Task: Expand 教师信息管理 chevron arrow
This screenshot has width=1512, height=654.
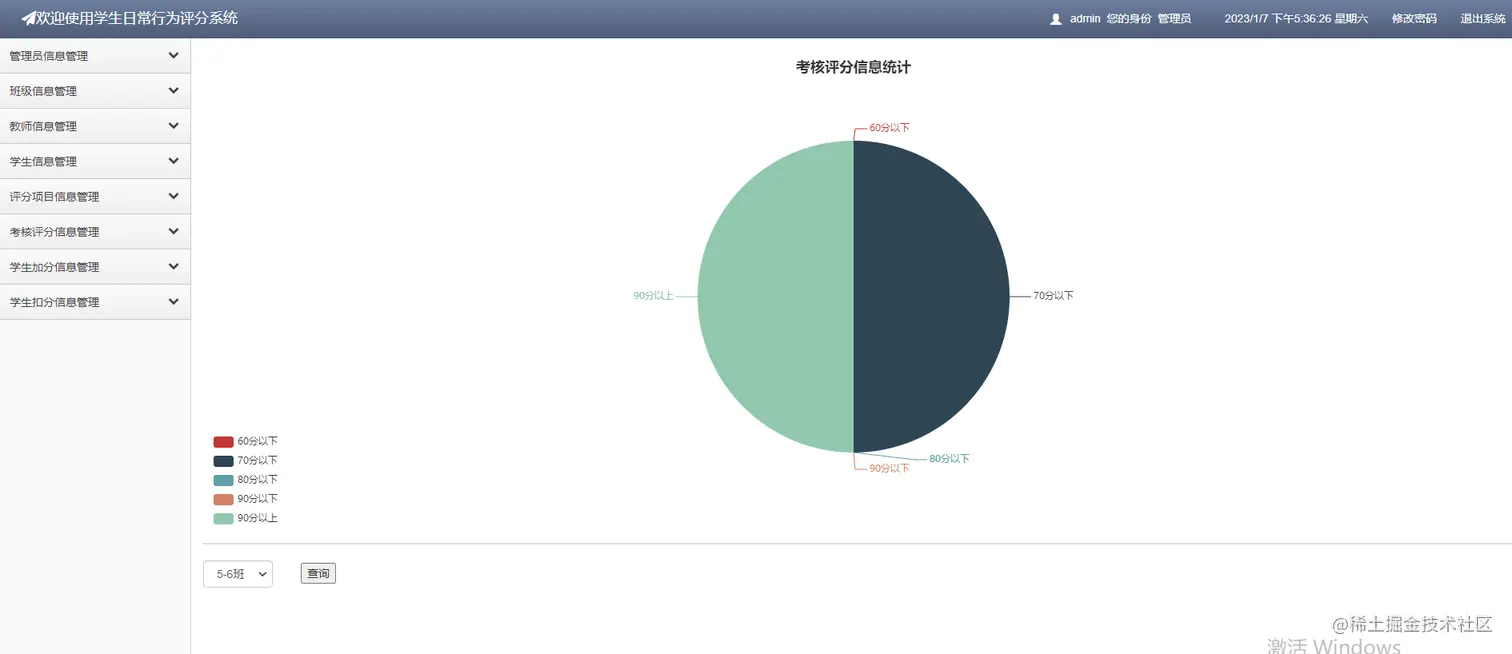Action: 174,126
